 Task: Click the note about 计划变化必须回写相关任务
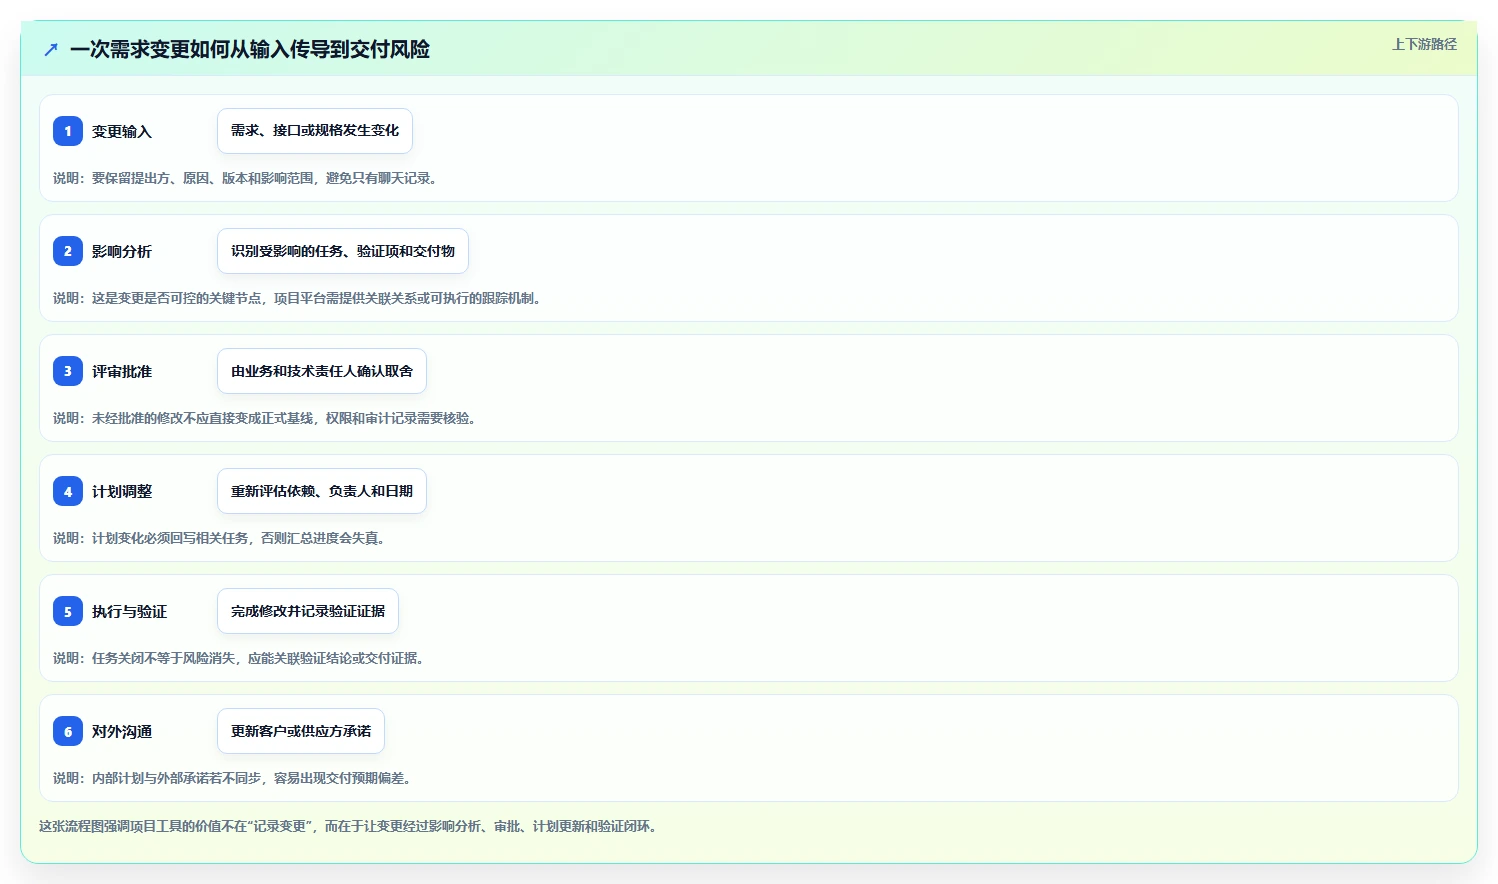click(x=220, y=538)
